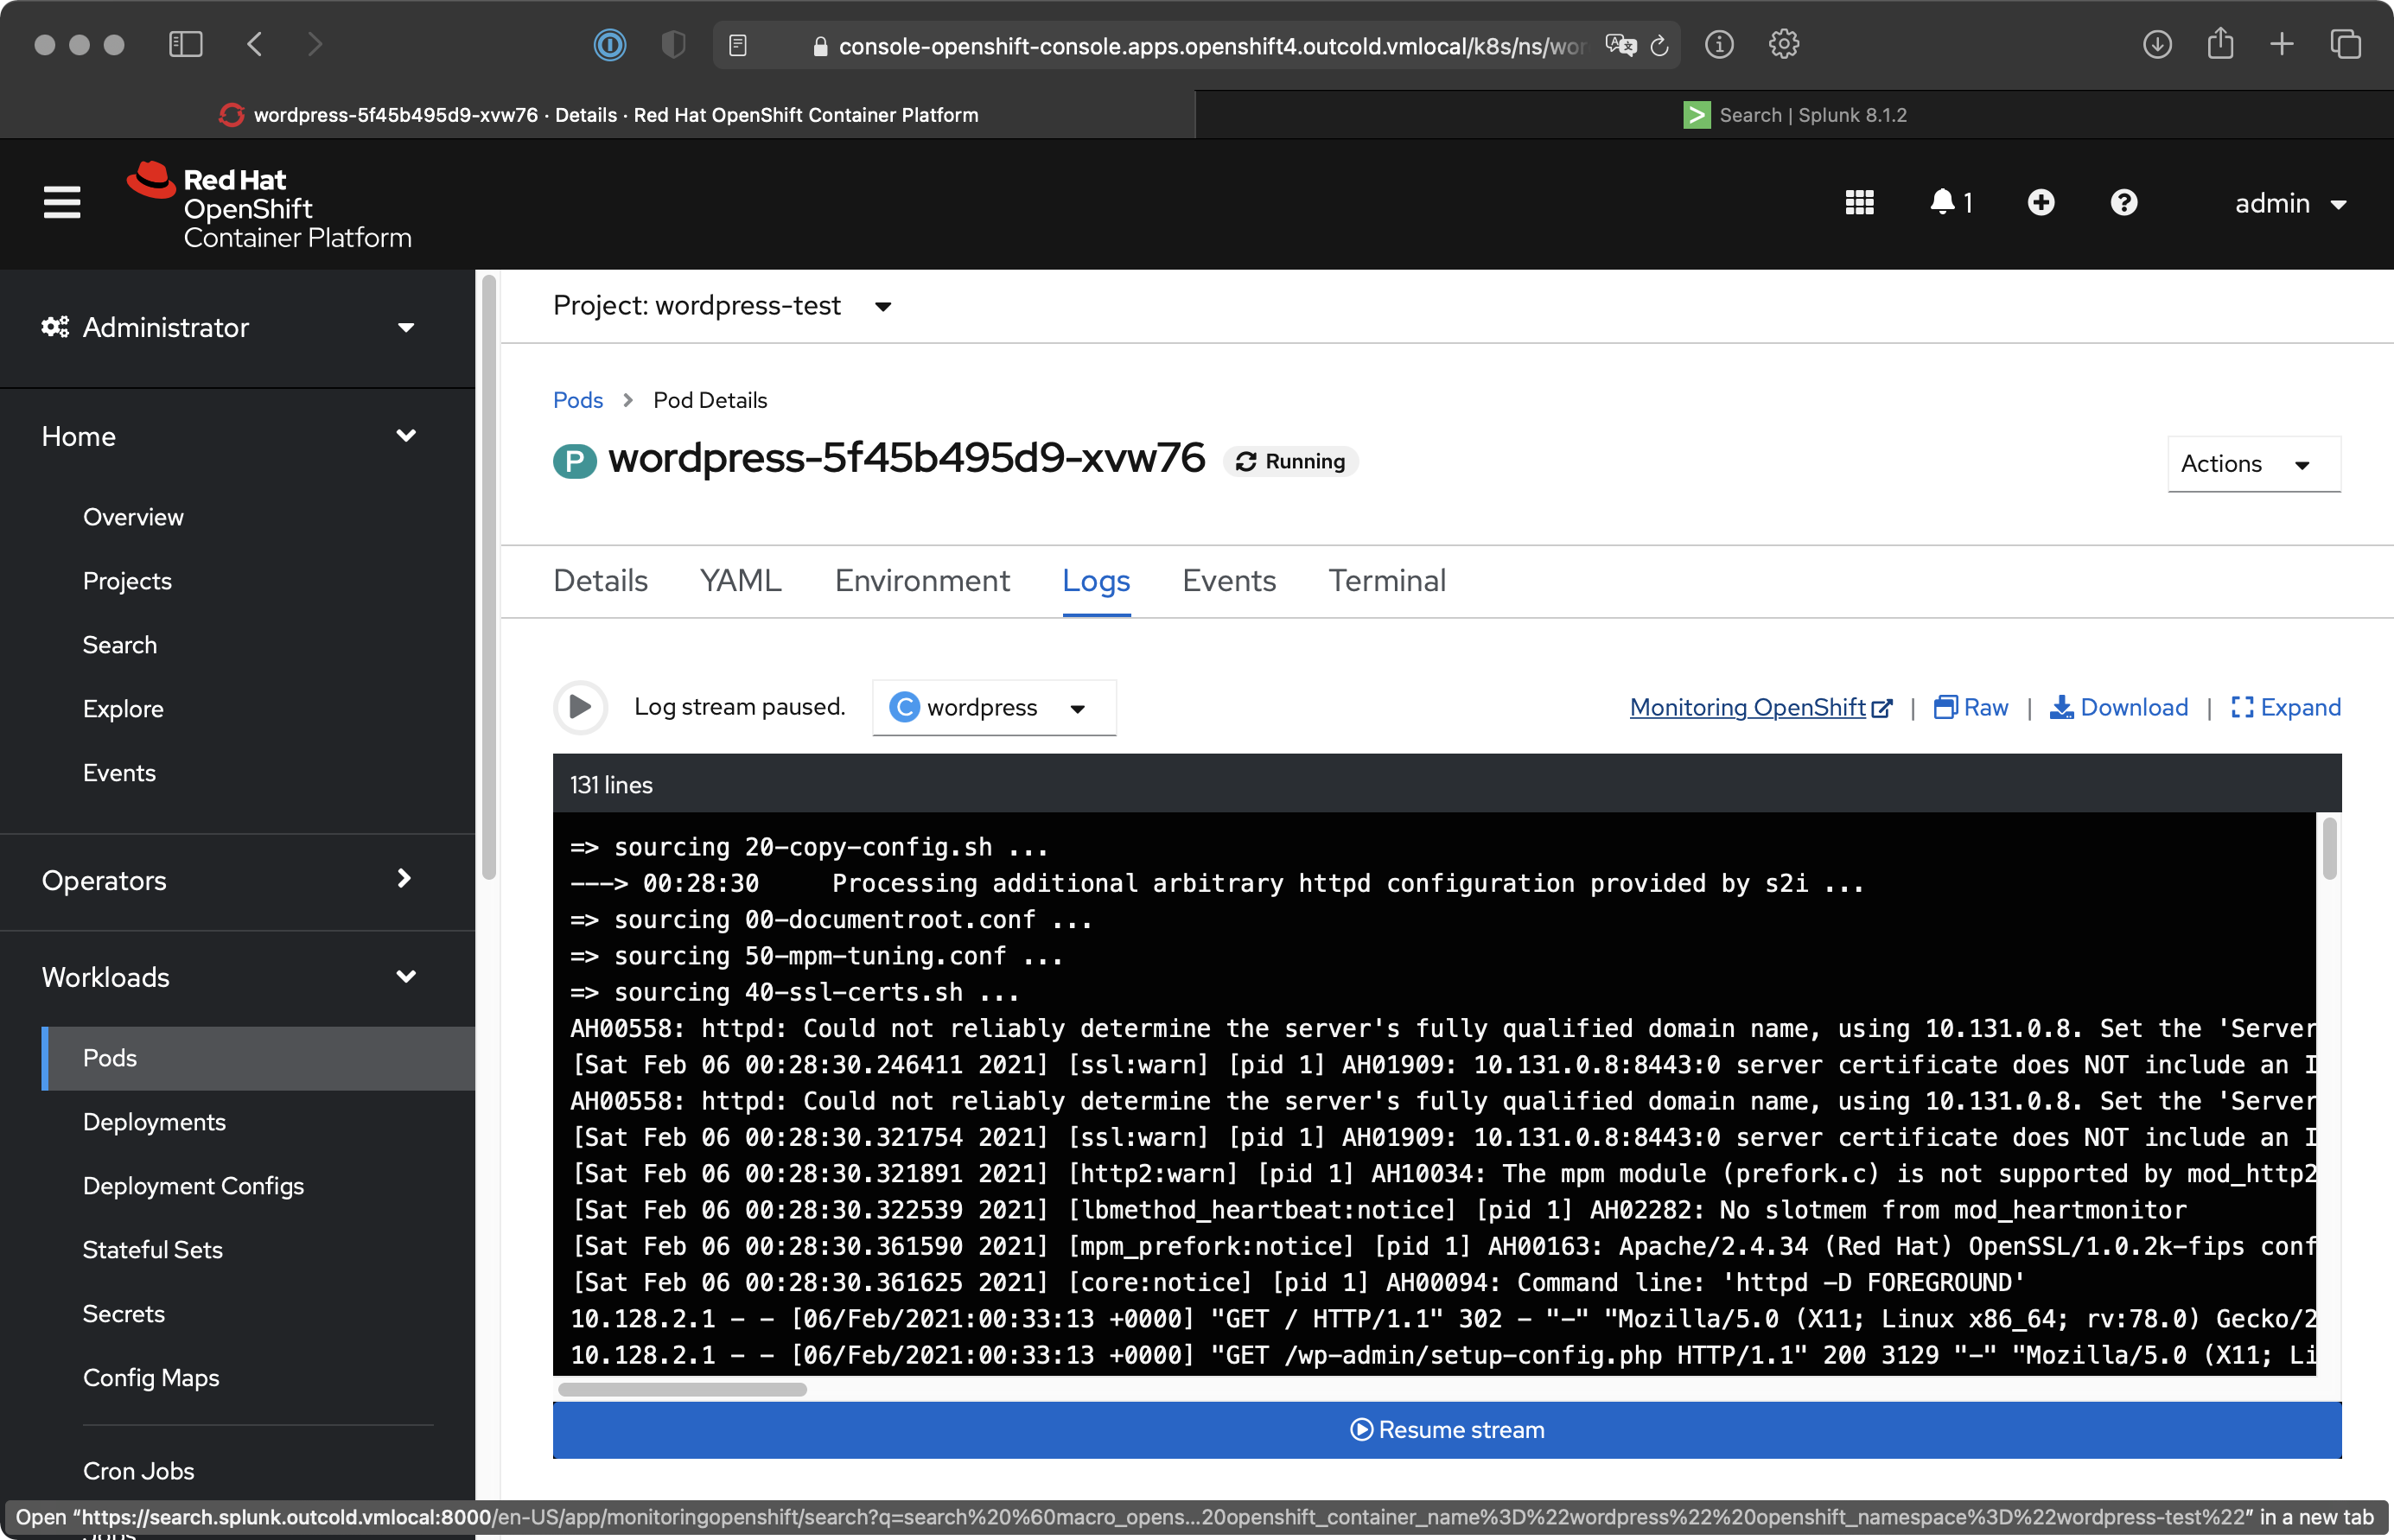Image resolution: width=2394 pixels, height=1540 pixels.
Task: Open the gear extension icon in toolbar
Action: coord(1784,45)
